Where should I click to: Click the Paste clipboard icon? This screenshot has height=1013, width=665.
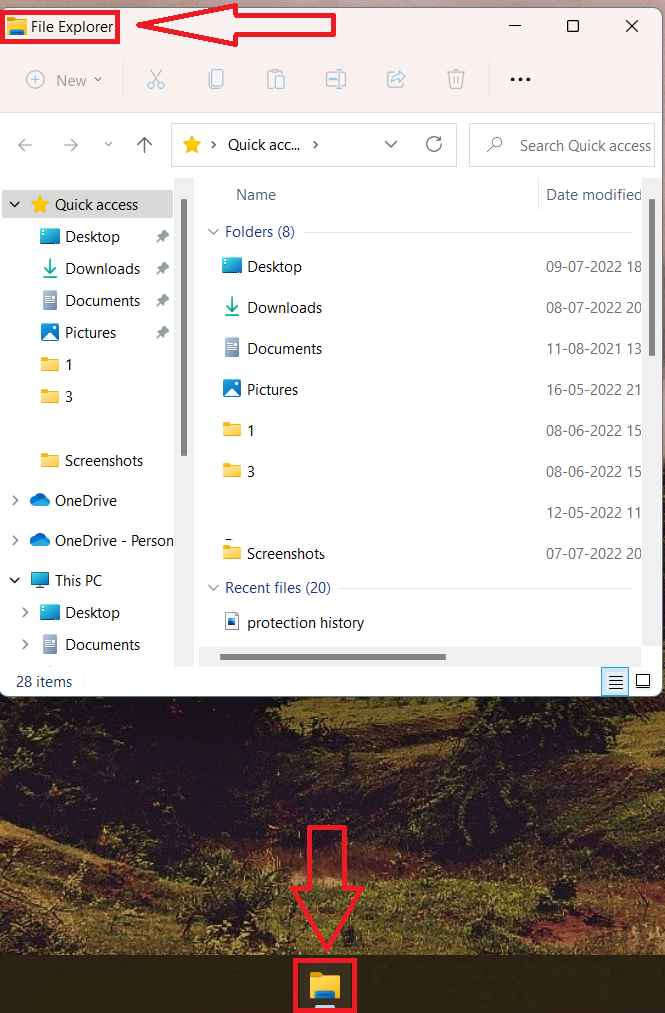276,79
